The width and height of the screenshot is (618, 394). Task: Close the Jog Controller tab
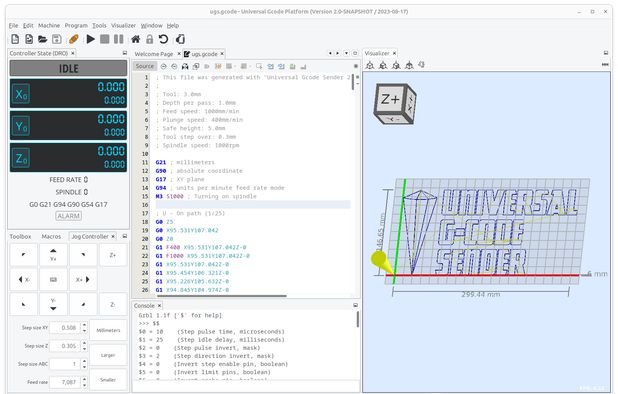(x=113, y=236)
